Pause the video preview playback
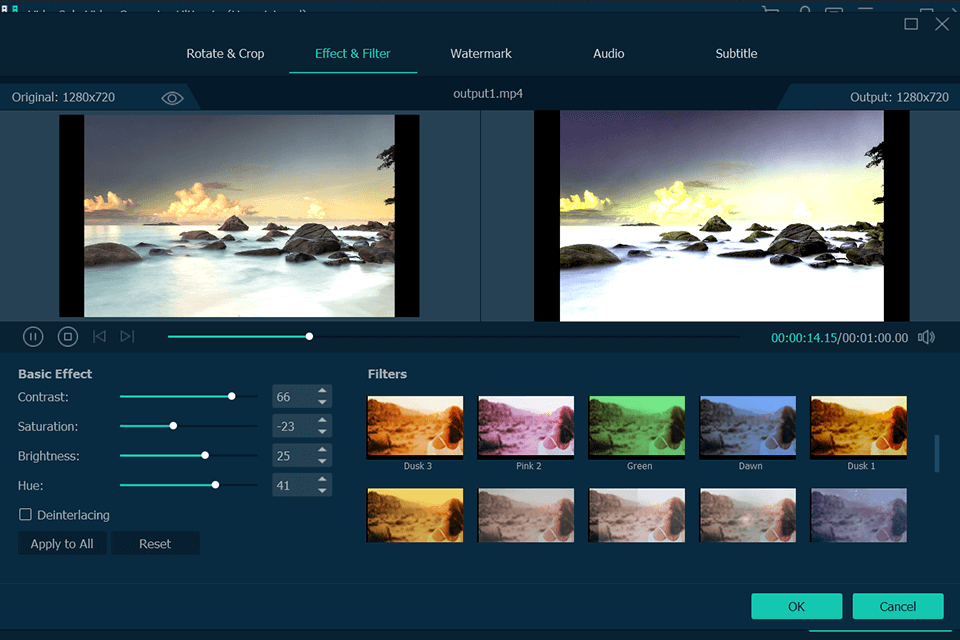Image resolution: width=960 pixels, height=640 pixels. [x=33, y=337]
